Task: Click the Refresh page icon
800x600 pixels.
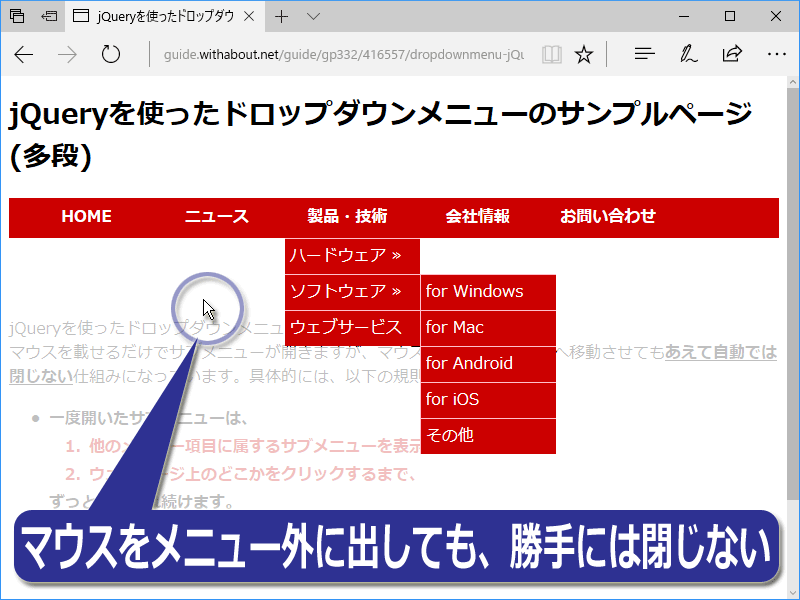Action: 111,54
